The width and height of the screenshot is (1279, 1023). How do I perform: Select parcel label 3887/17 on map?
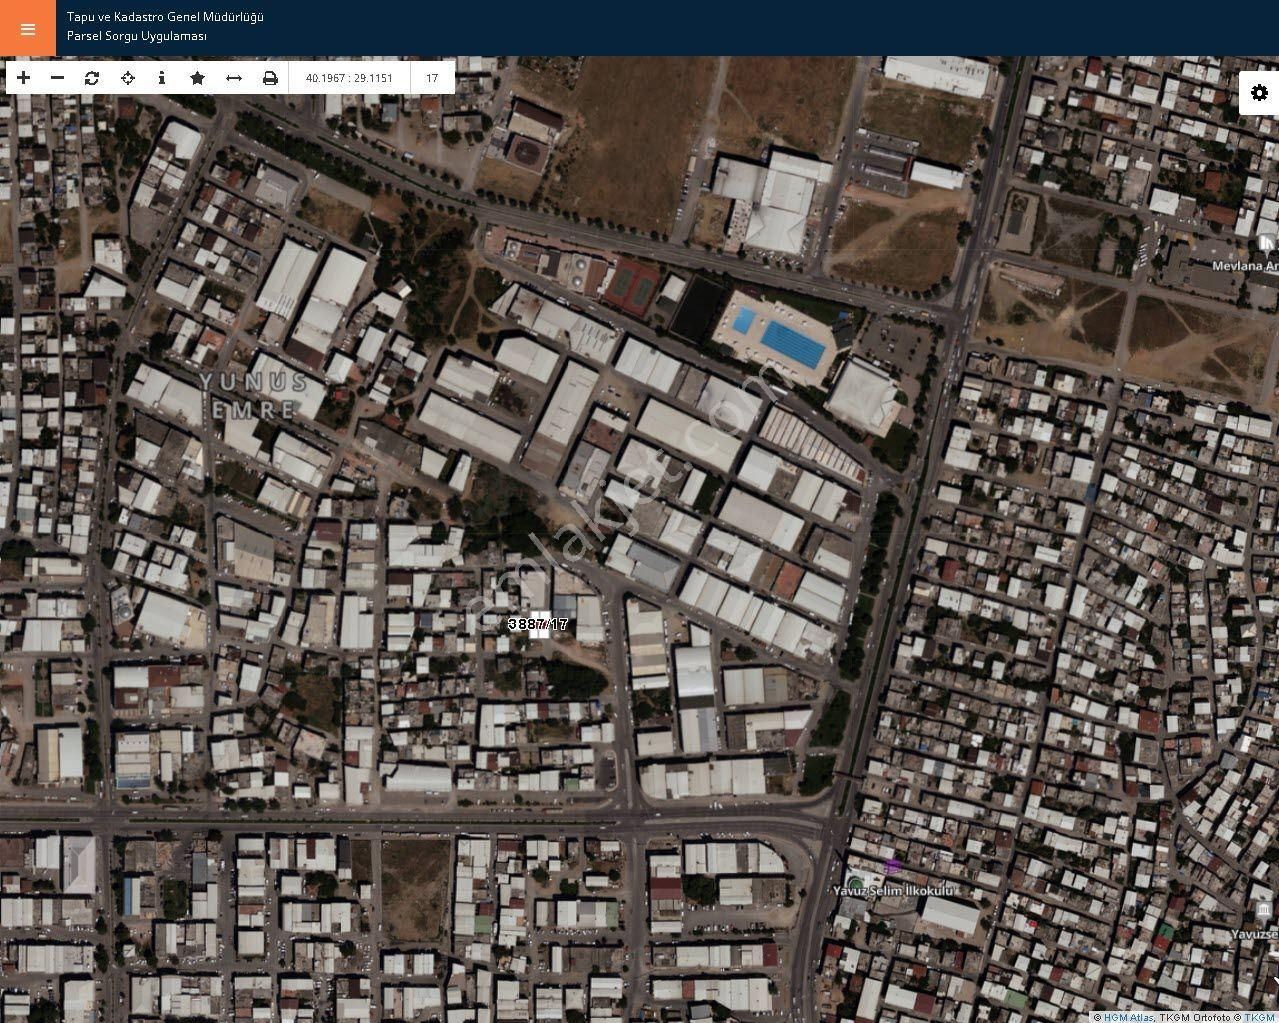tap(538, 624)
